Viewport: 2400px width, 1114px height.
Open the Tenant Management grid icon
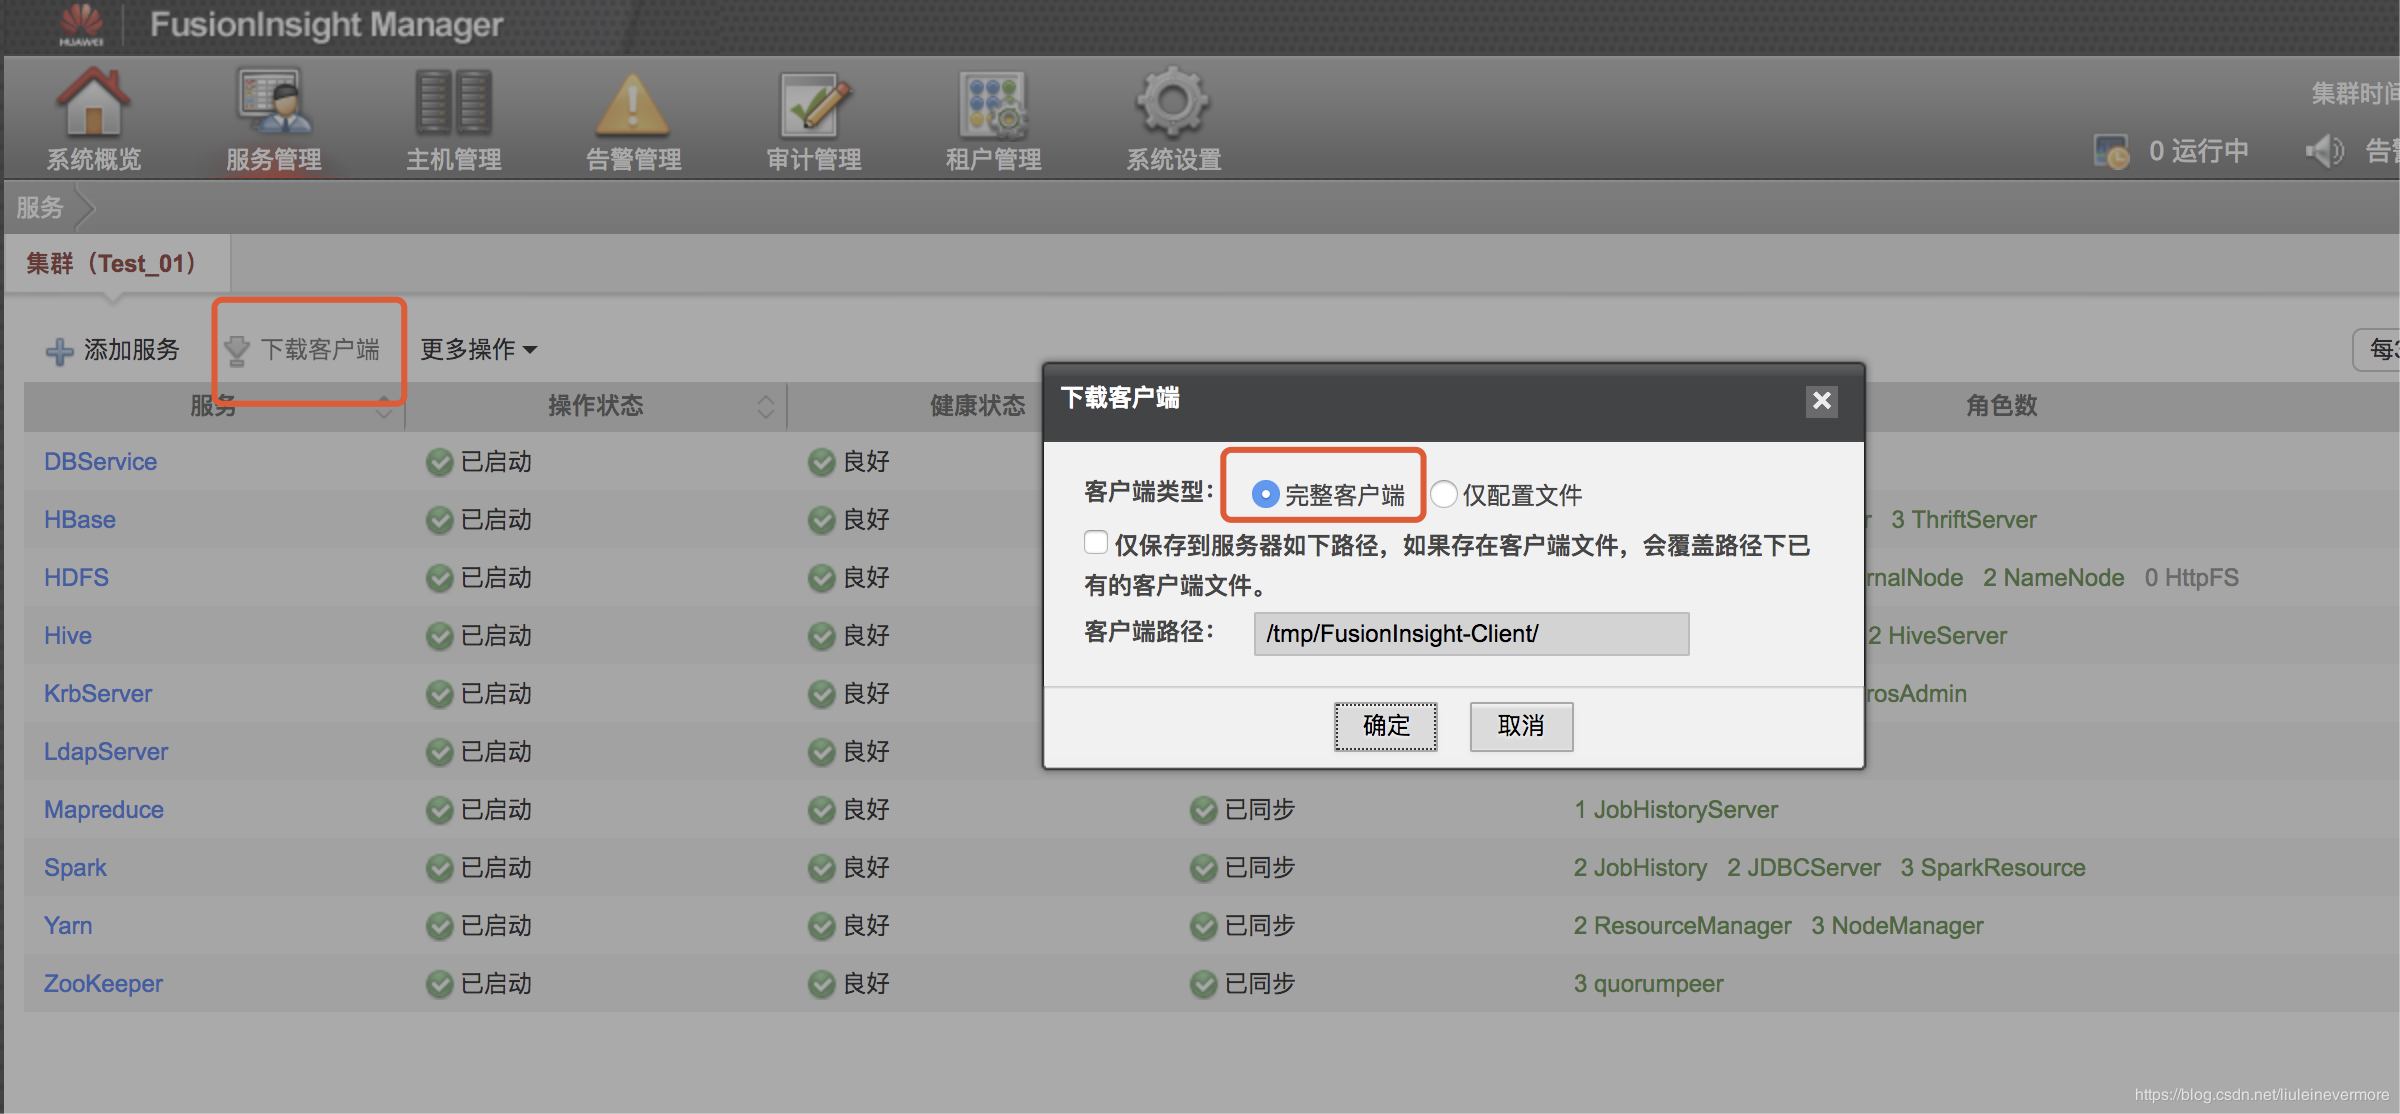click(993, 106)
